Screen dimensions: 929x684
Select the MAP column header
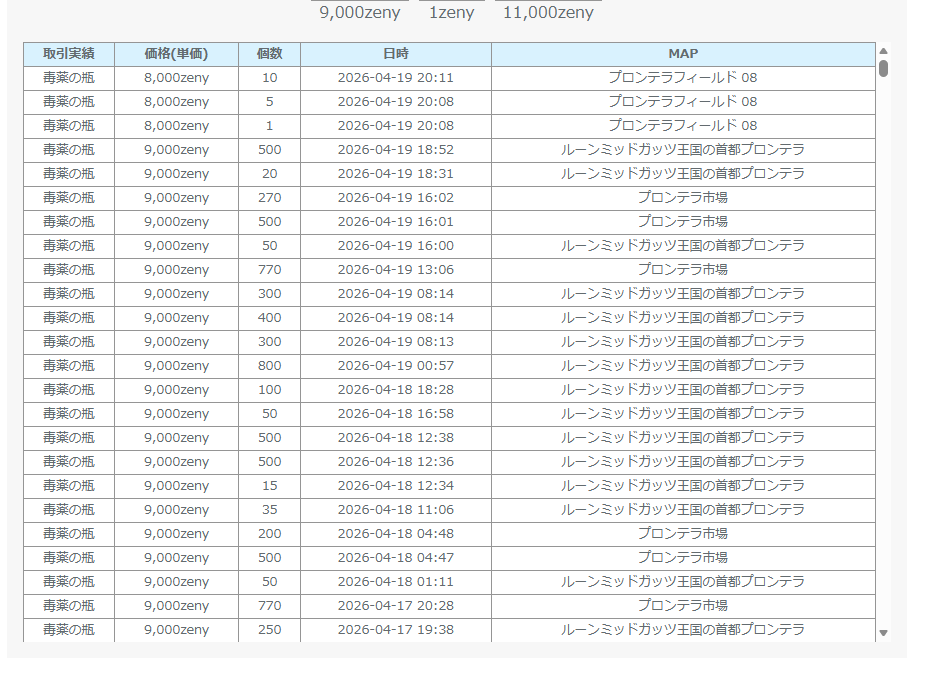pos(683,54)
